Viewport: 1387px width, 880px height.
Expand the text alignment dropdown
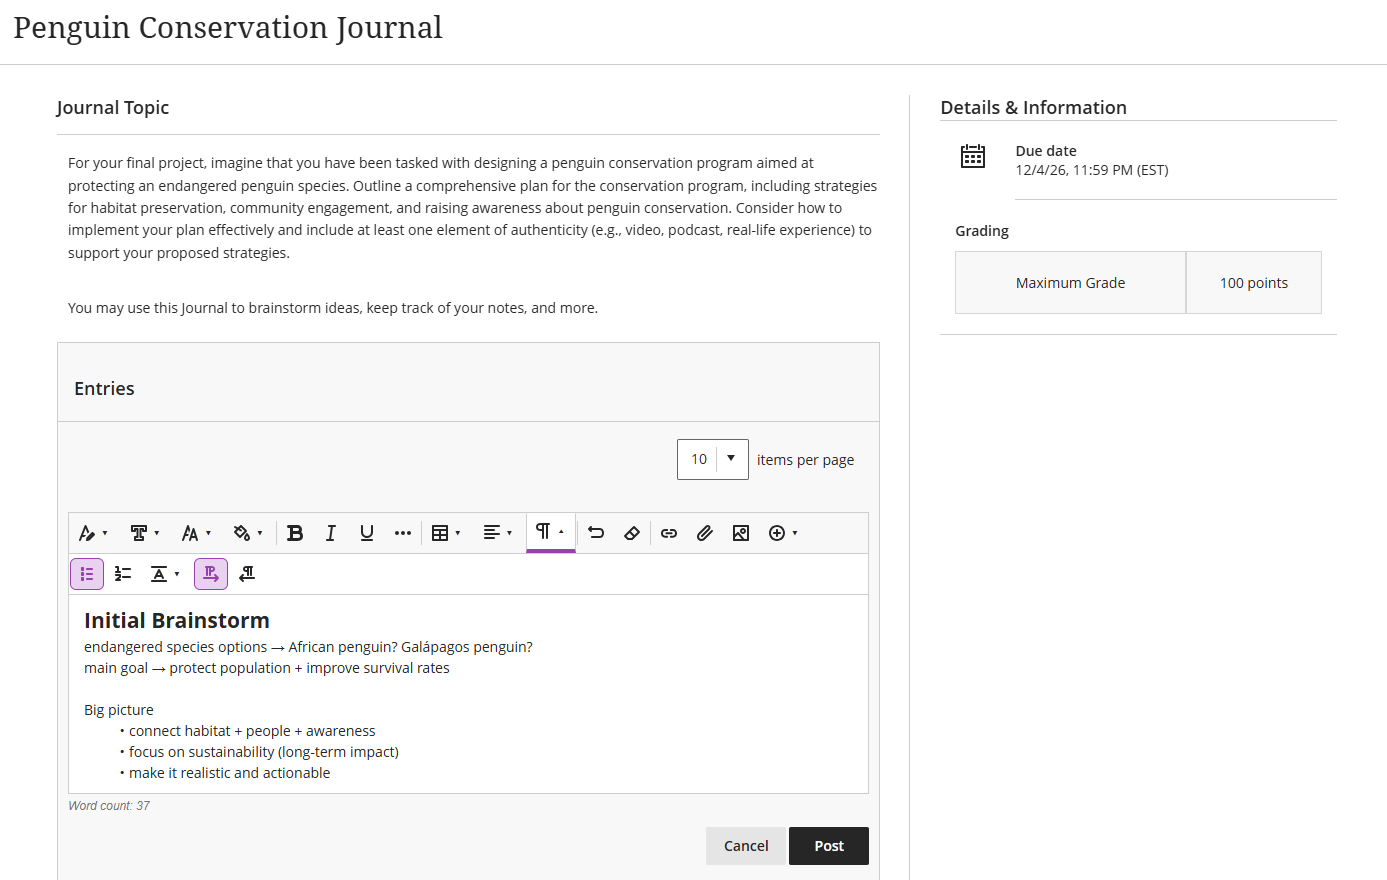(x=497, y=533)
